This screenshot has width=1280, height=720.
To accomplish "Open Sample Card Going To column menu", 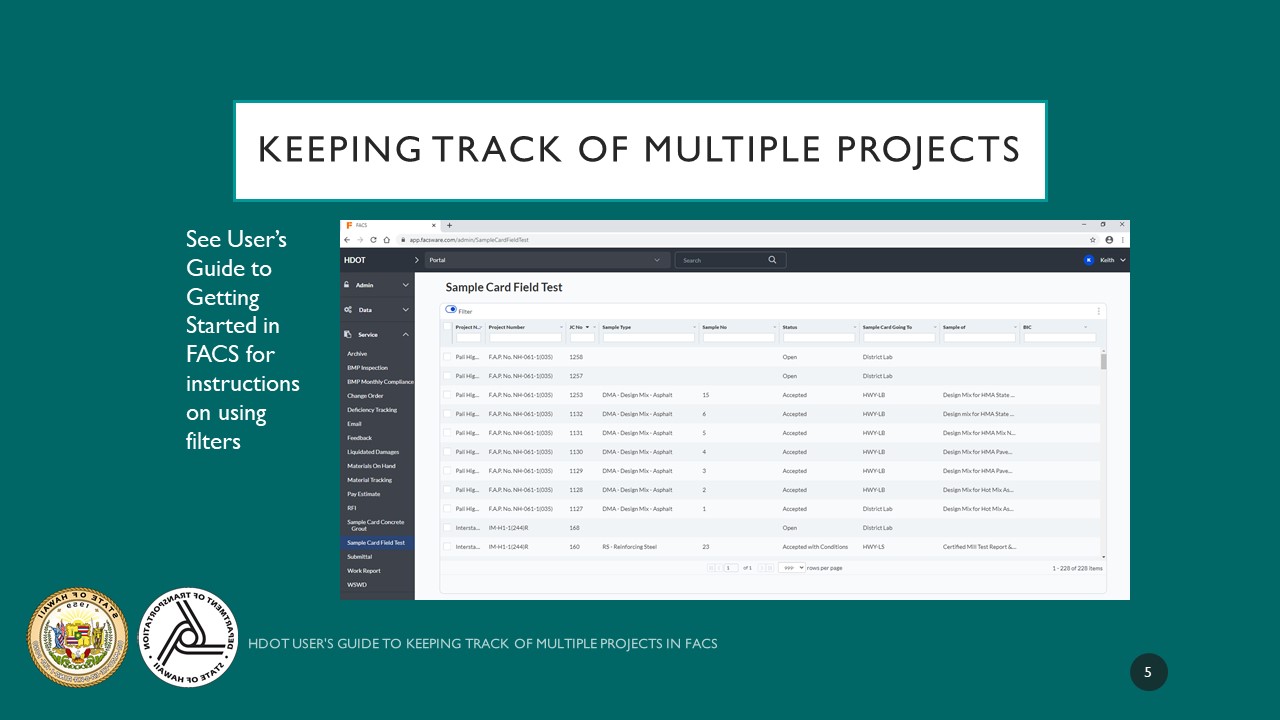I will click(x=935, y=327).
